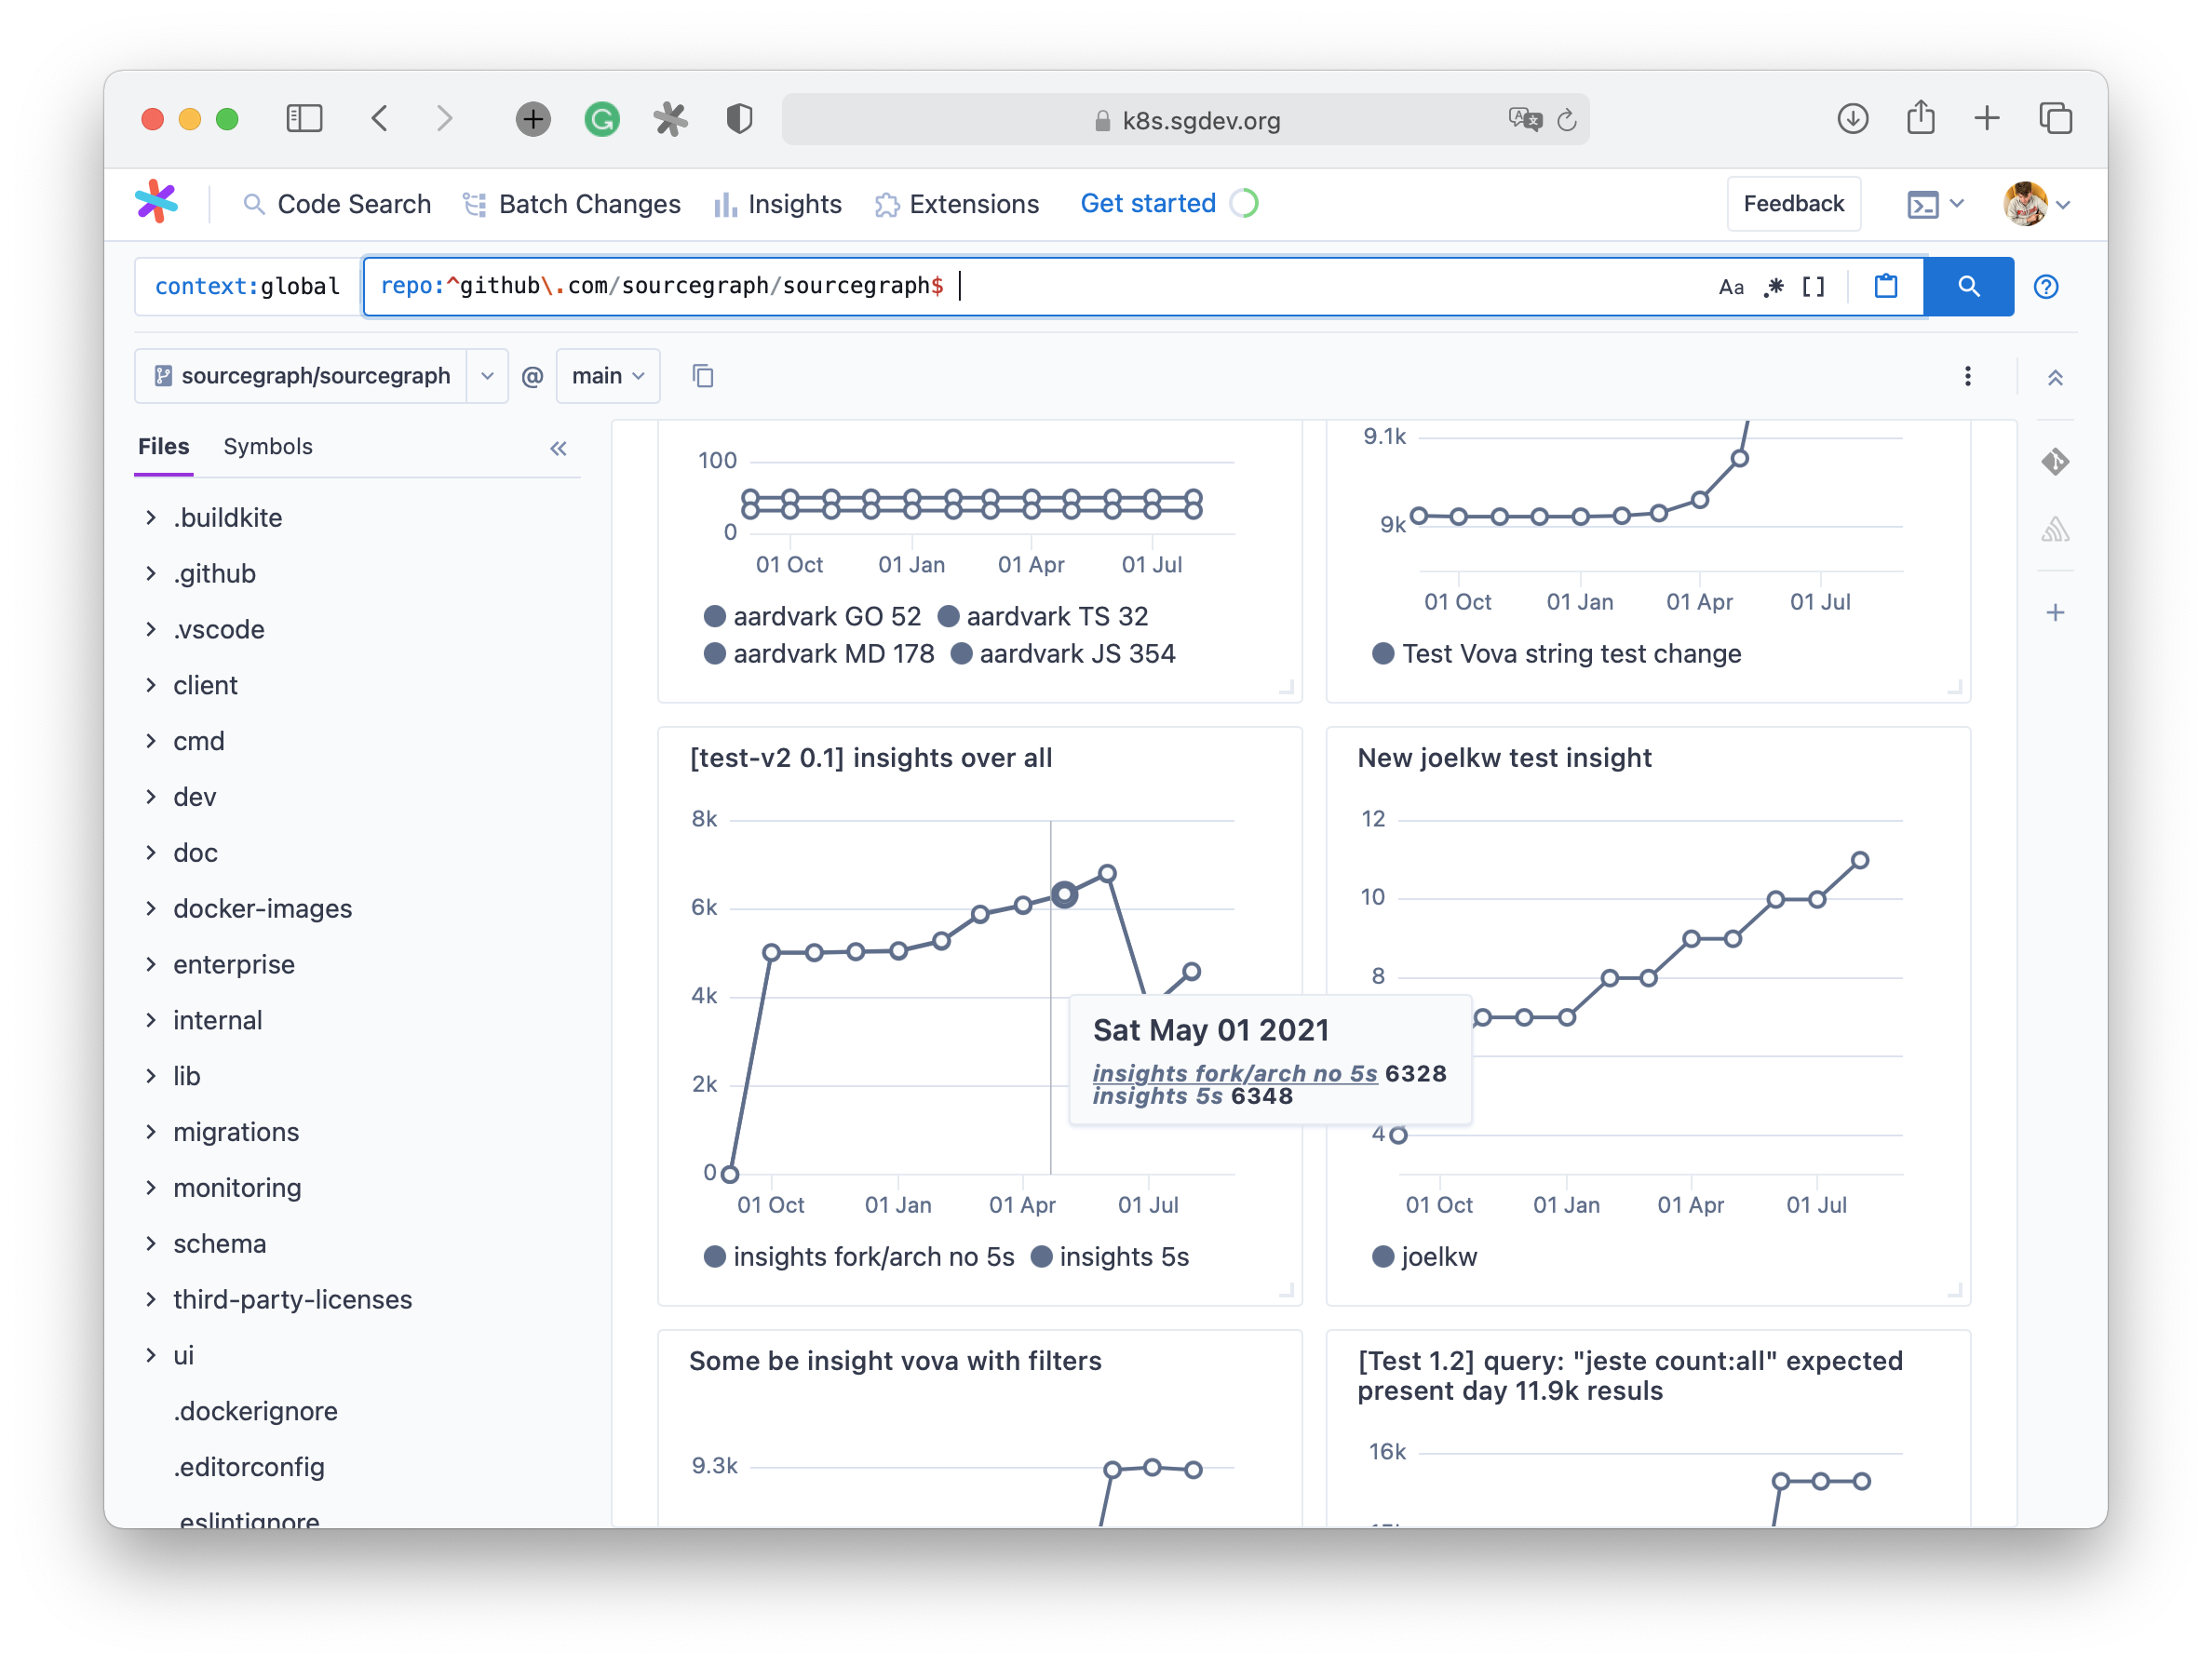
Task: Open Code Search menu
Action: (x=337, y=204)
